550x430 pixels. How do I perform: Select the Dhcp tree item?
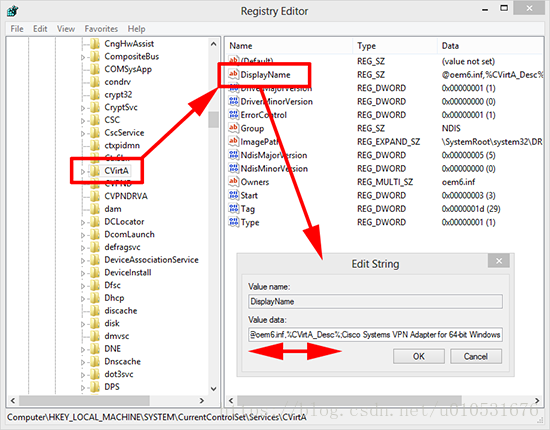point(114,298)
